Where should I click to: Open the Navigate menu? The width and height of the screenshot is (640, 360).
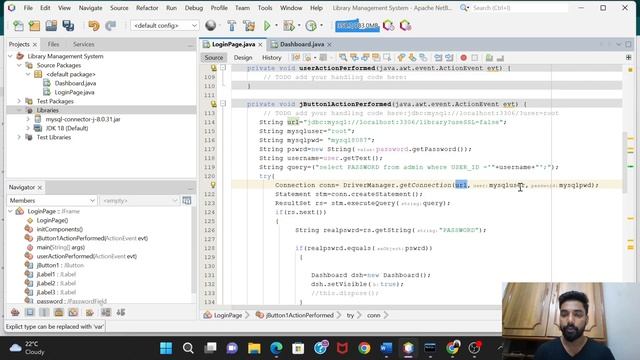pos(91,8)
